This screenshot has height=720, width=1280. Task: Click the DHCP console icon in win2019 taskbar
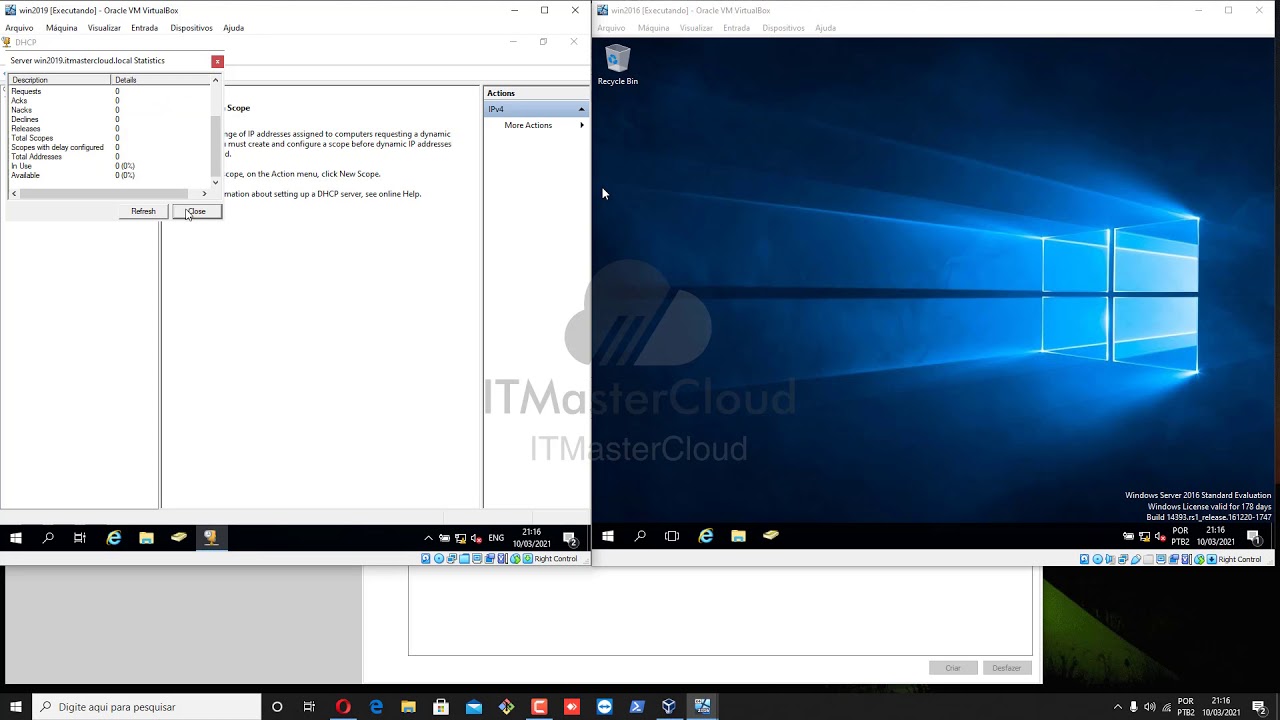(210, 538)
